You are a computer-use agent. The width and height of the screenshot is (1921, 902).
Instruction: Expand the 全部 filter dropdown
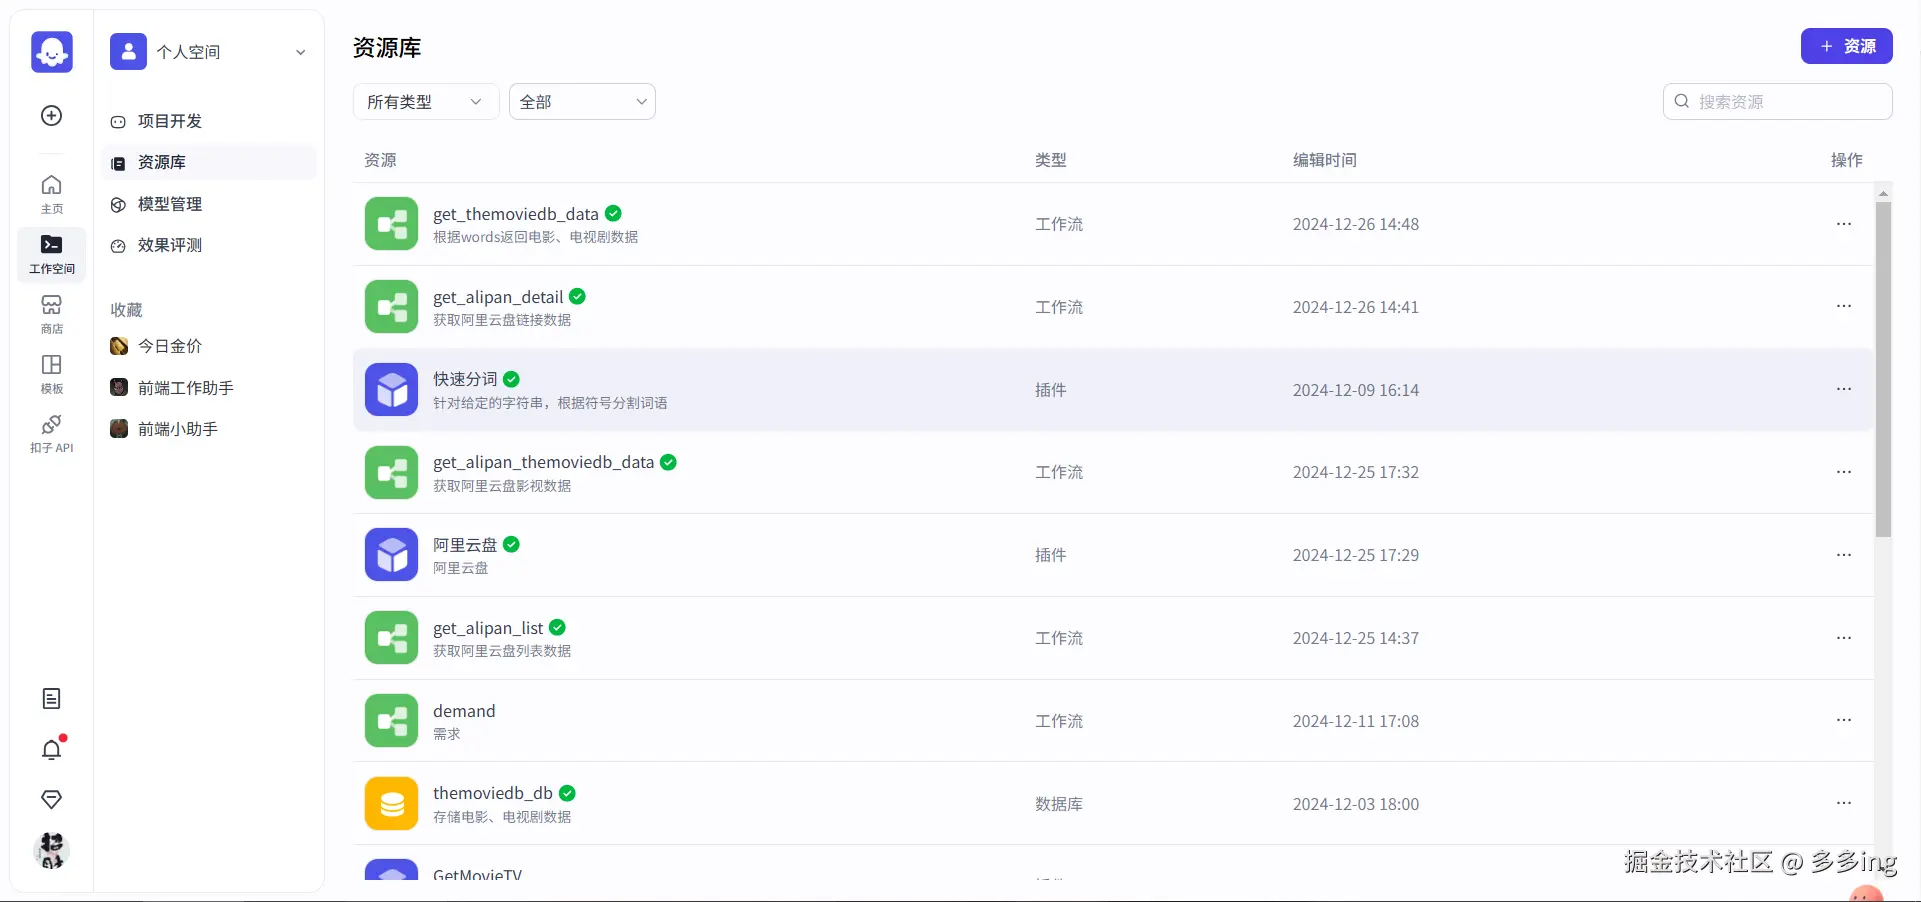click(582, 102)
